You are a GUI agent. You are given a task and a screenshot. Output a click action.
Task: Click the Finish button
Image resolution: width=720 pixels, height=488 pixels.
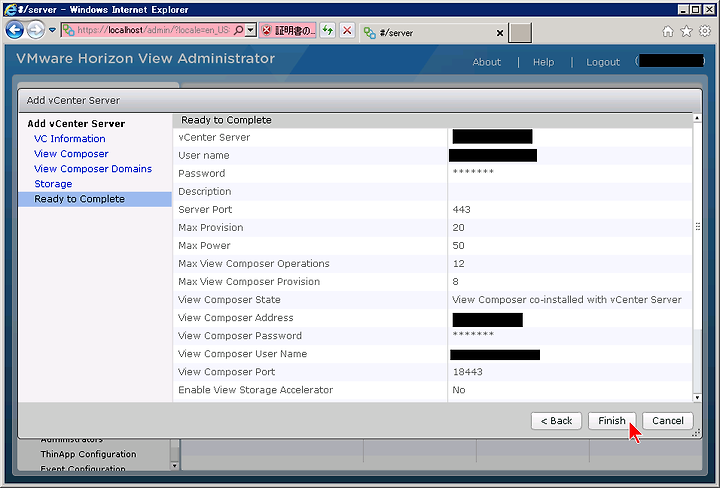612,421
